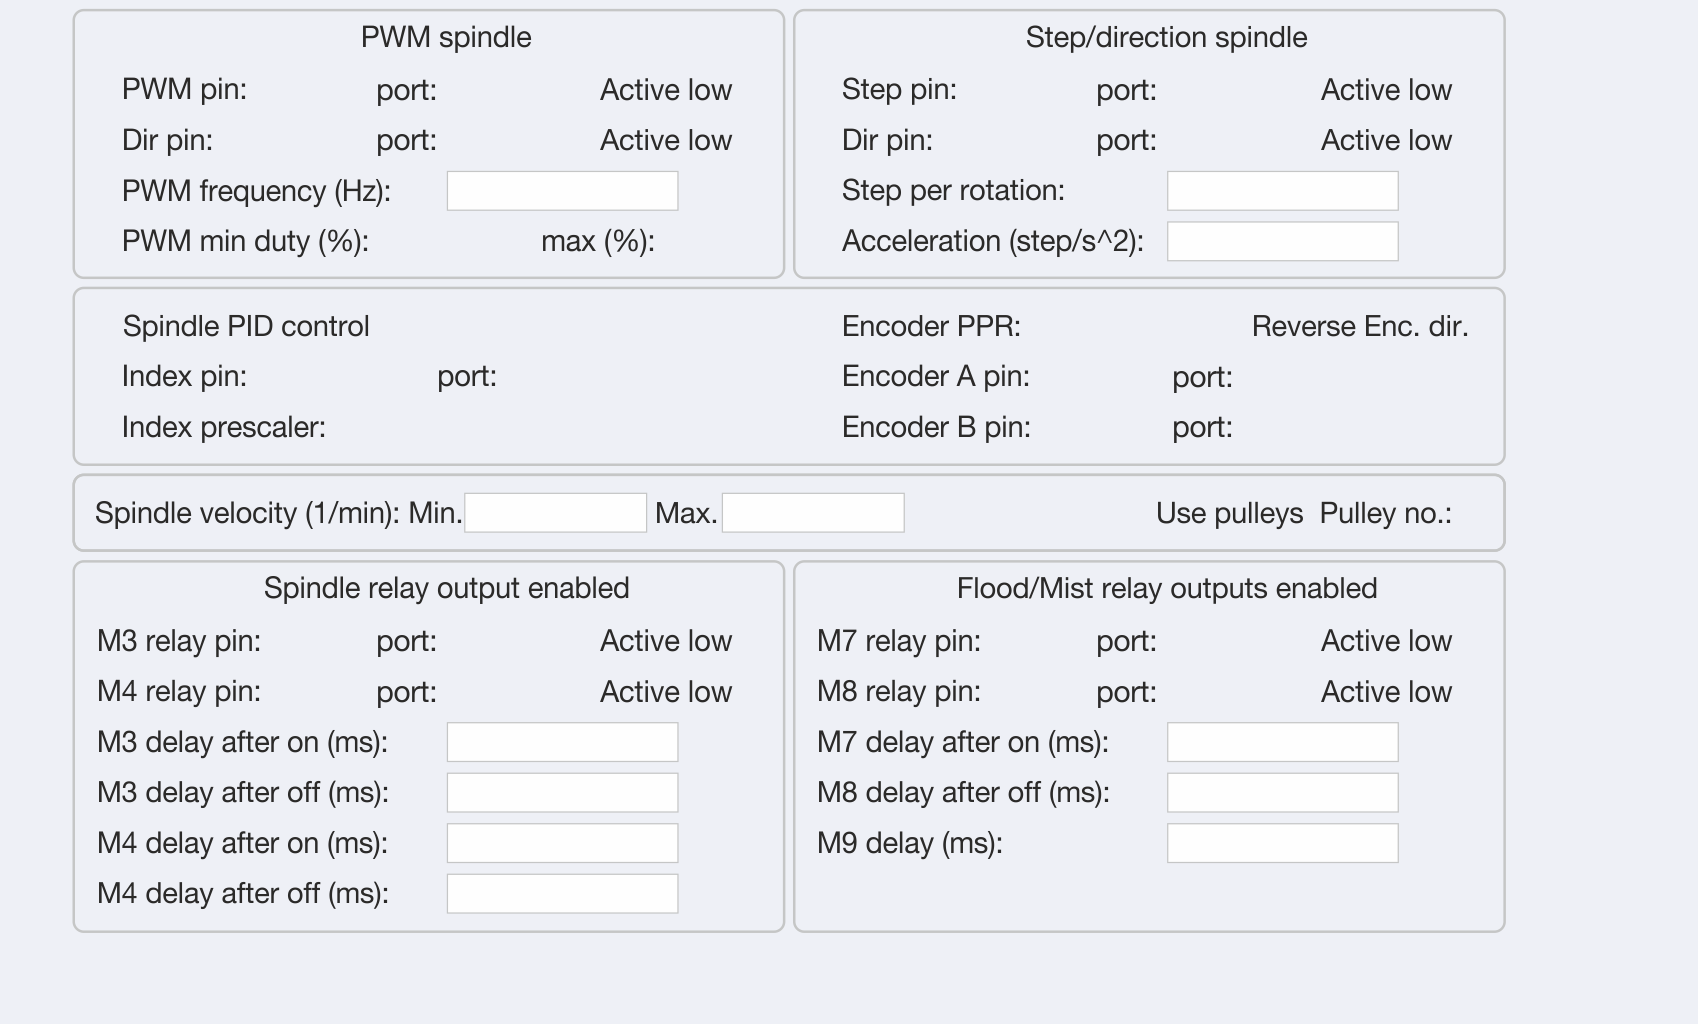1698x1024 pixels.
Task: Select the M8 delay after off field
Action: (1282, 793)
